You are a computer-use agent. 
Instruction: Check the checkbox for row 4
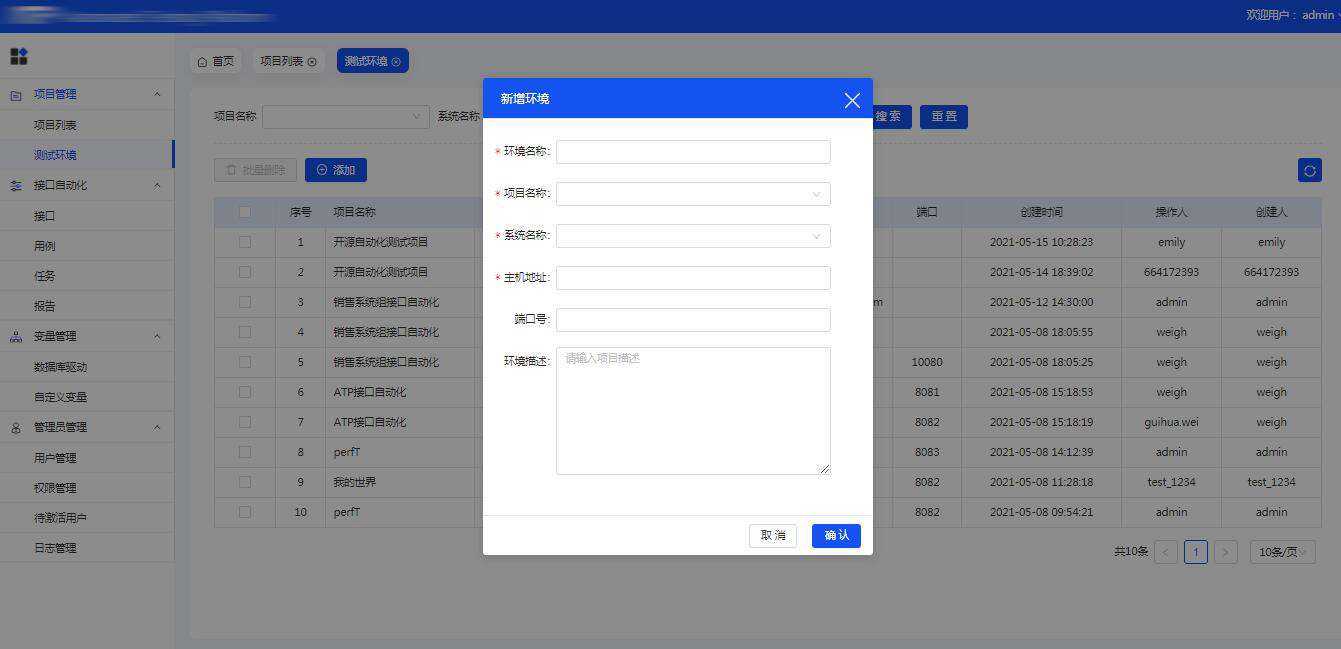pyautogui.click(x=245, y=332)
